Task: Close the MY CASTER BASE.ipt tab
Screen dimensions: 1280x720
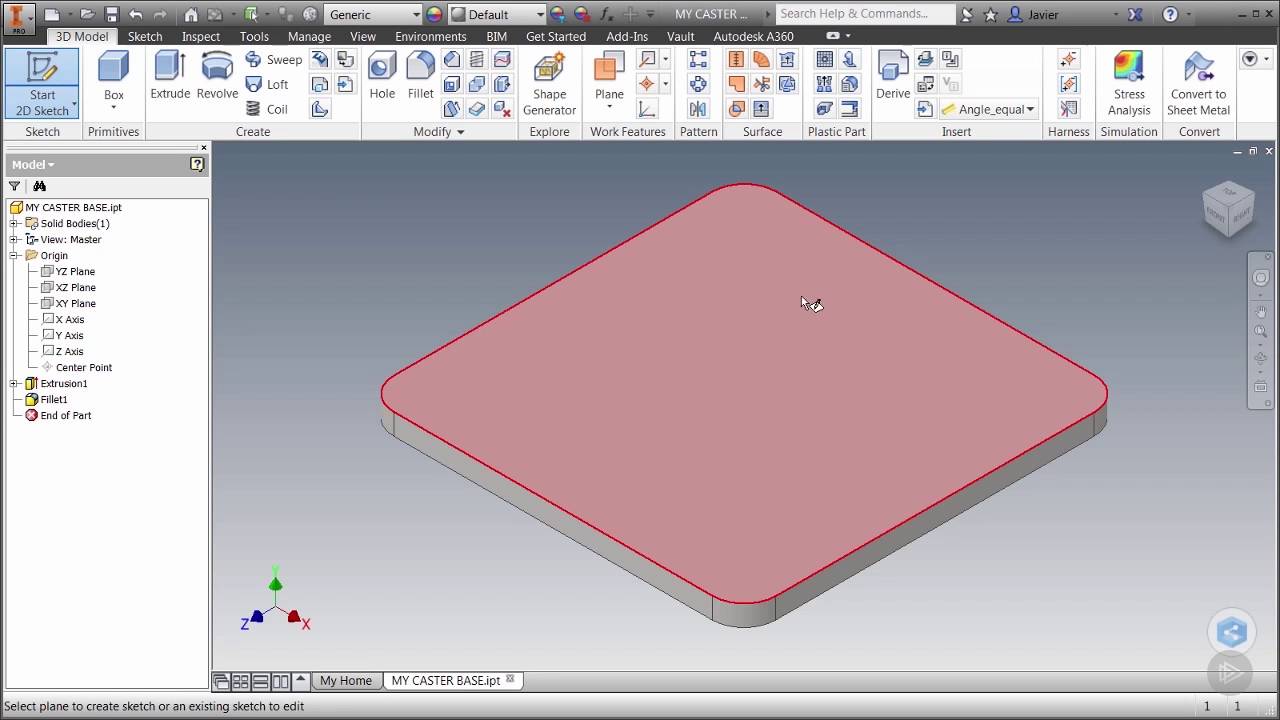Action: (510, 680)
